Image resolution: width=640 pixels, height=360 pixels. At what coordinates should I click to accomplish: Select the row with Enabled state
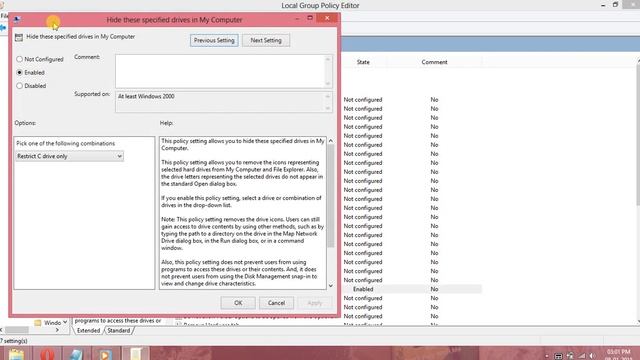point(411,289)
